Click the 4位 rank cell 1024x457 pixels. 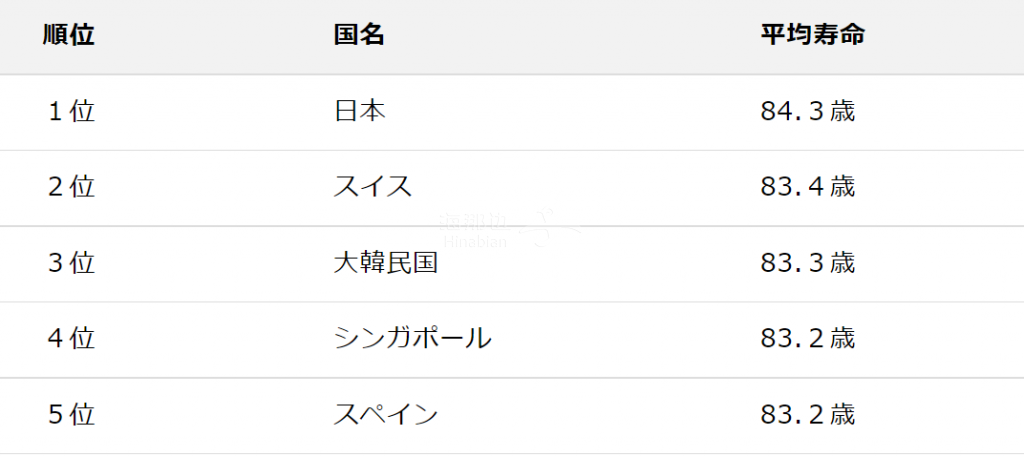(71, 339)
